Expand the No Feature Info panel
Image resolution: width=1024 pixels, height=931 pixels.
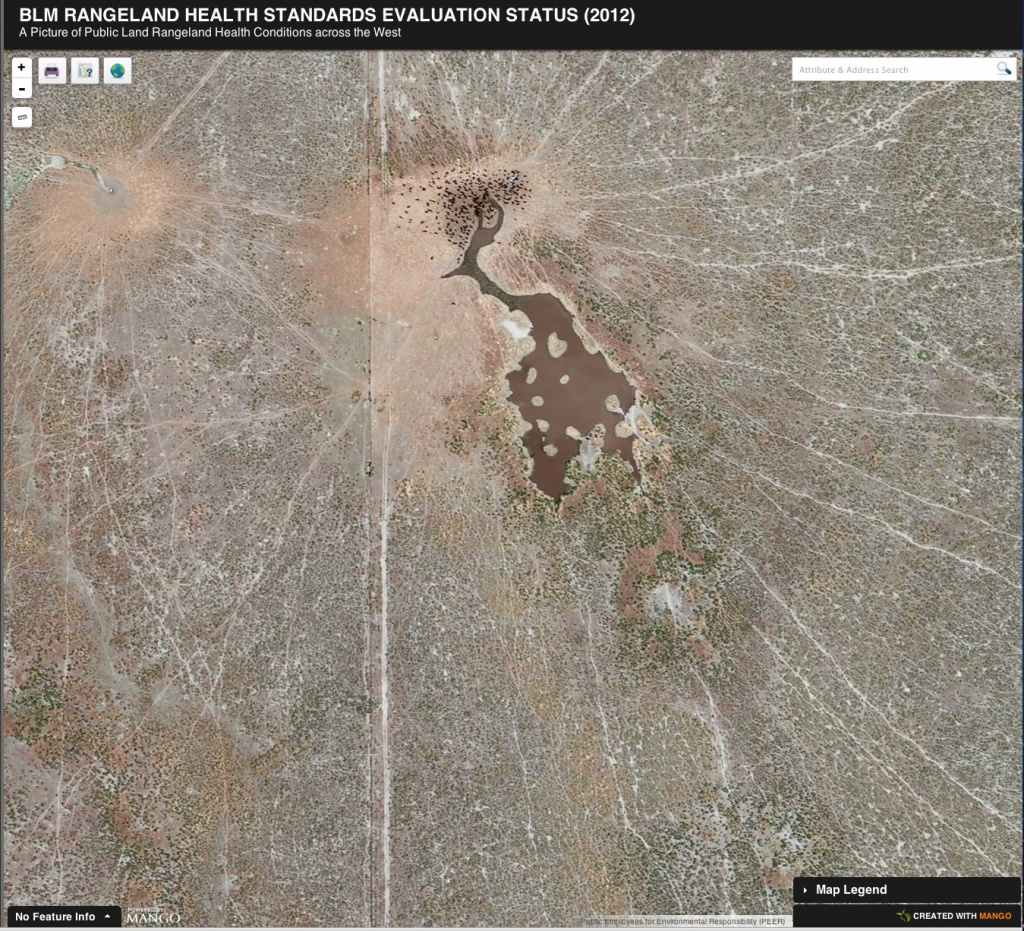[63, 916]
